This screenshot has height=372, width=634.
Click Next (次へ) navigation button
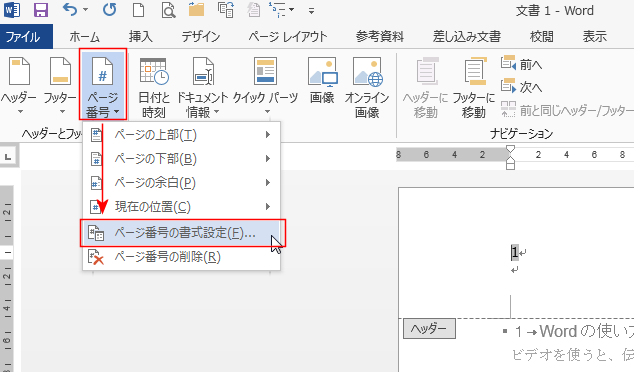521,87
